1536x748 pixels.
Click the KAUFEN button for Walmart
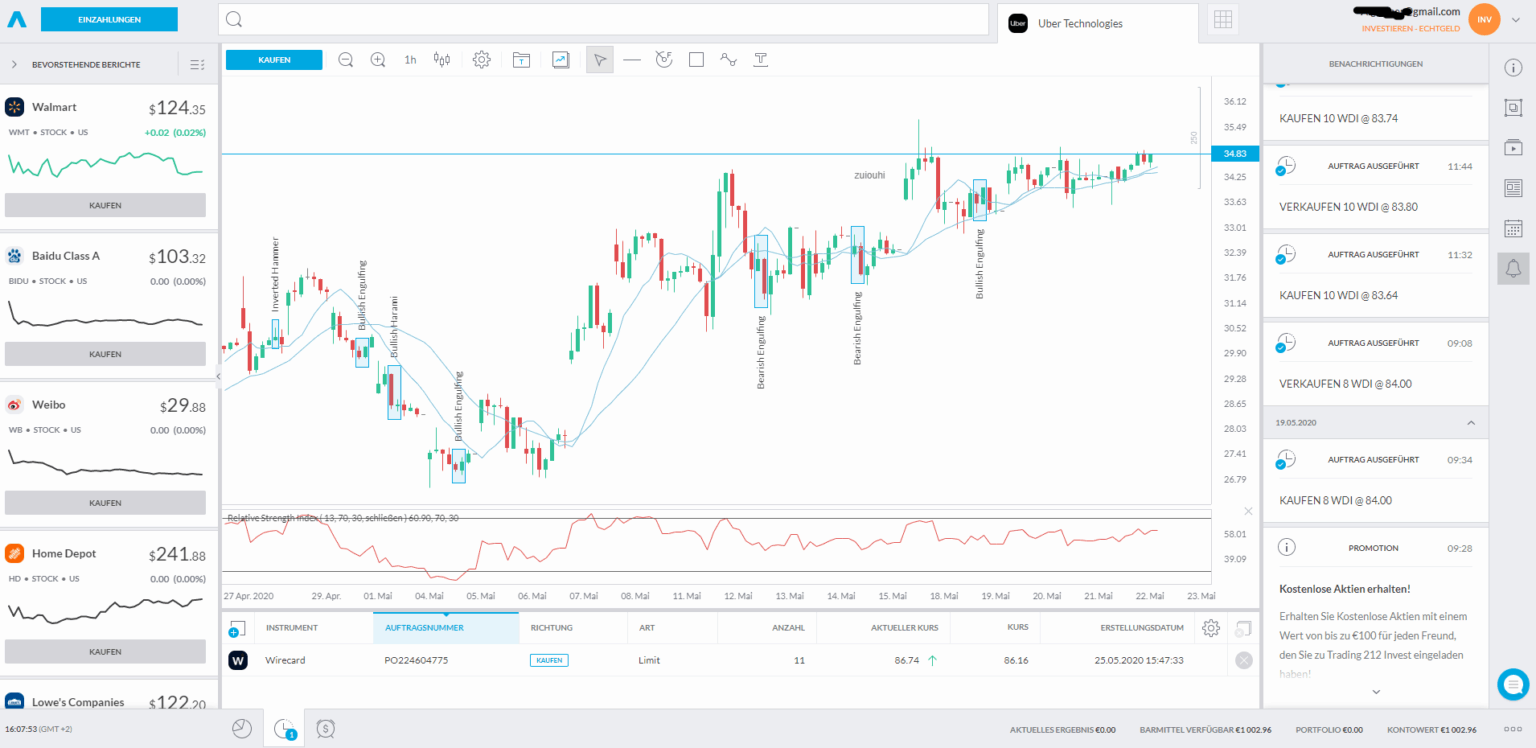coord(105,205)
